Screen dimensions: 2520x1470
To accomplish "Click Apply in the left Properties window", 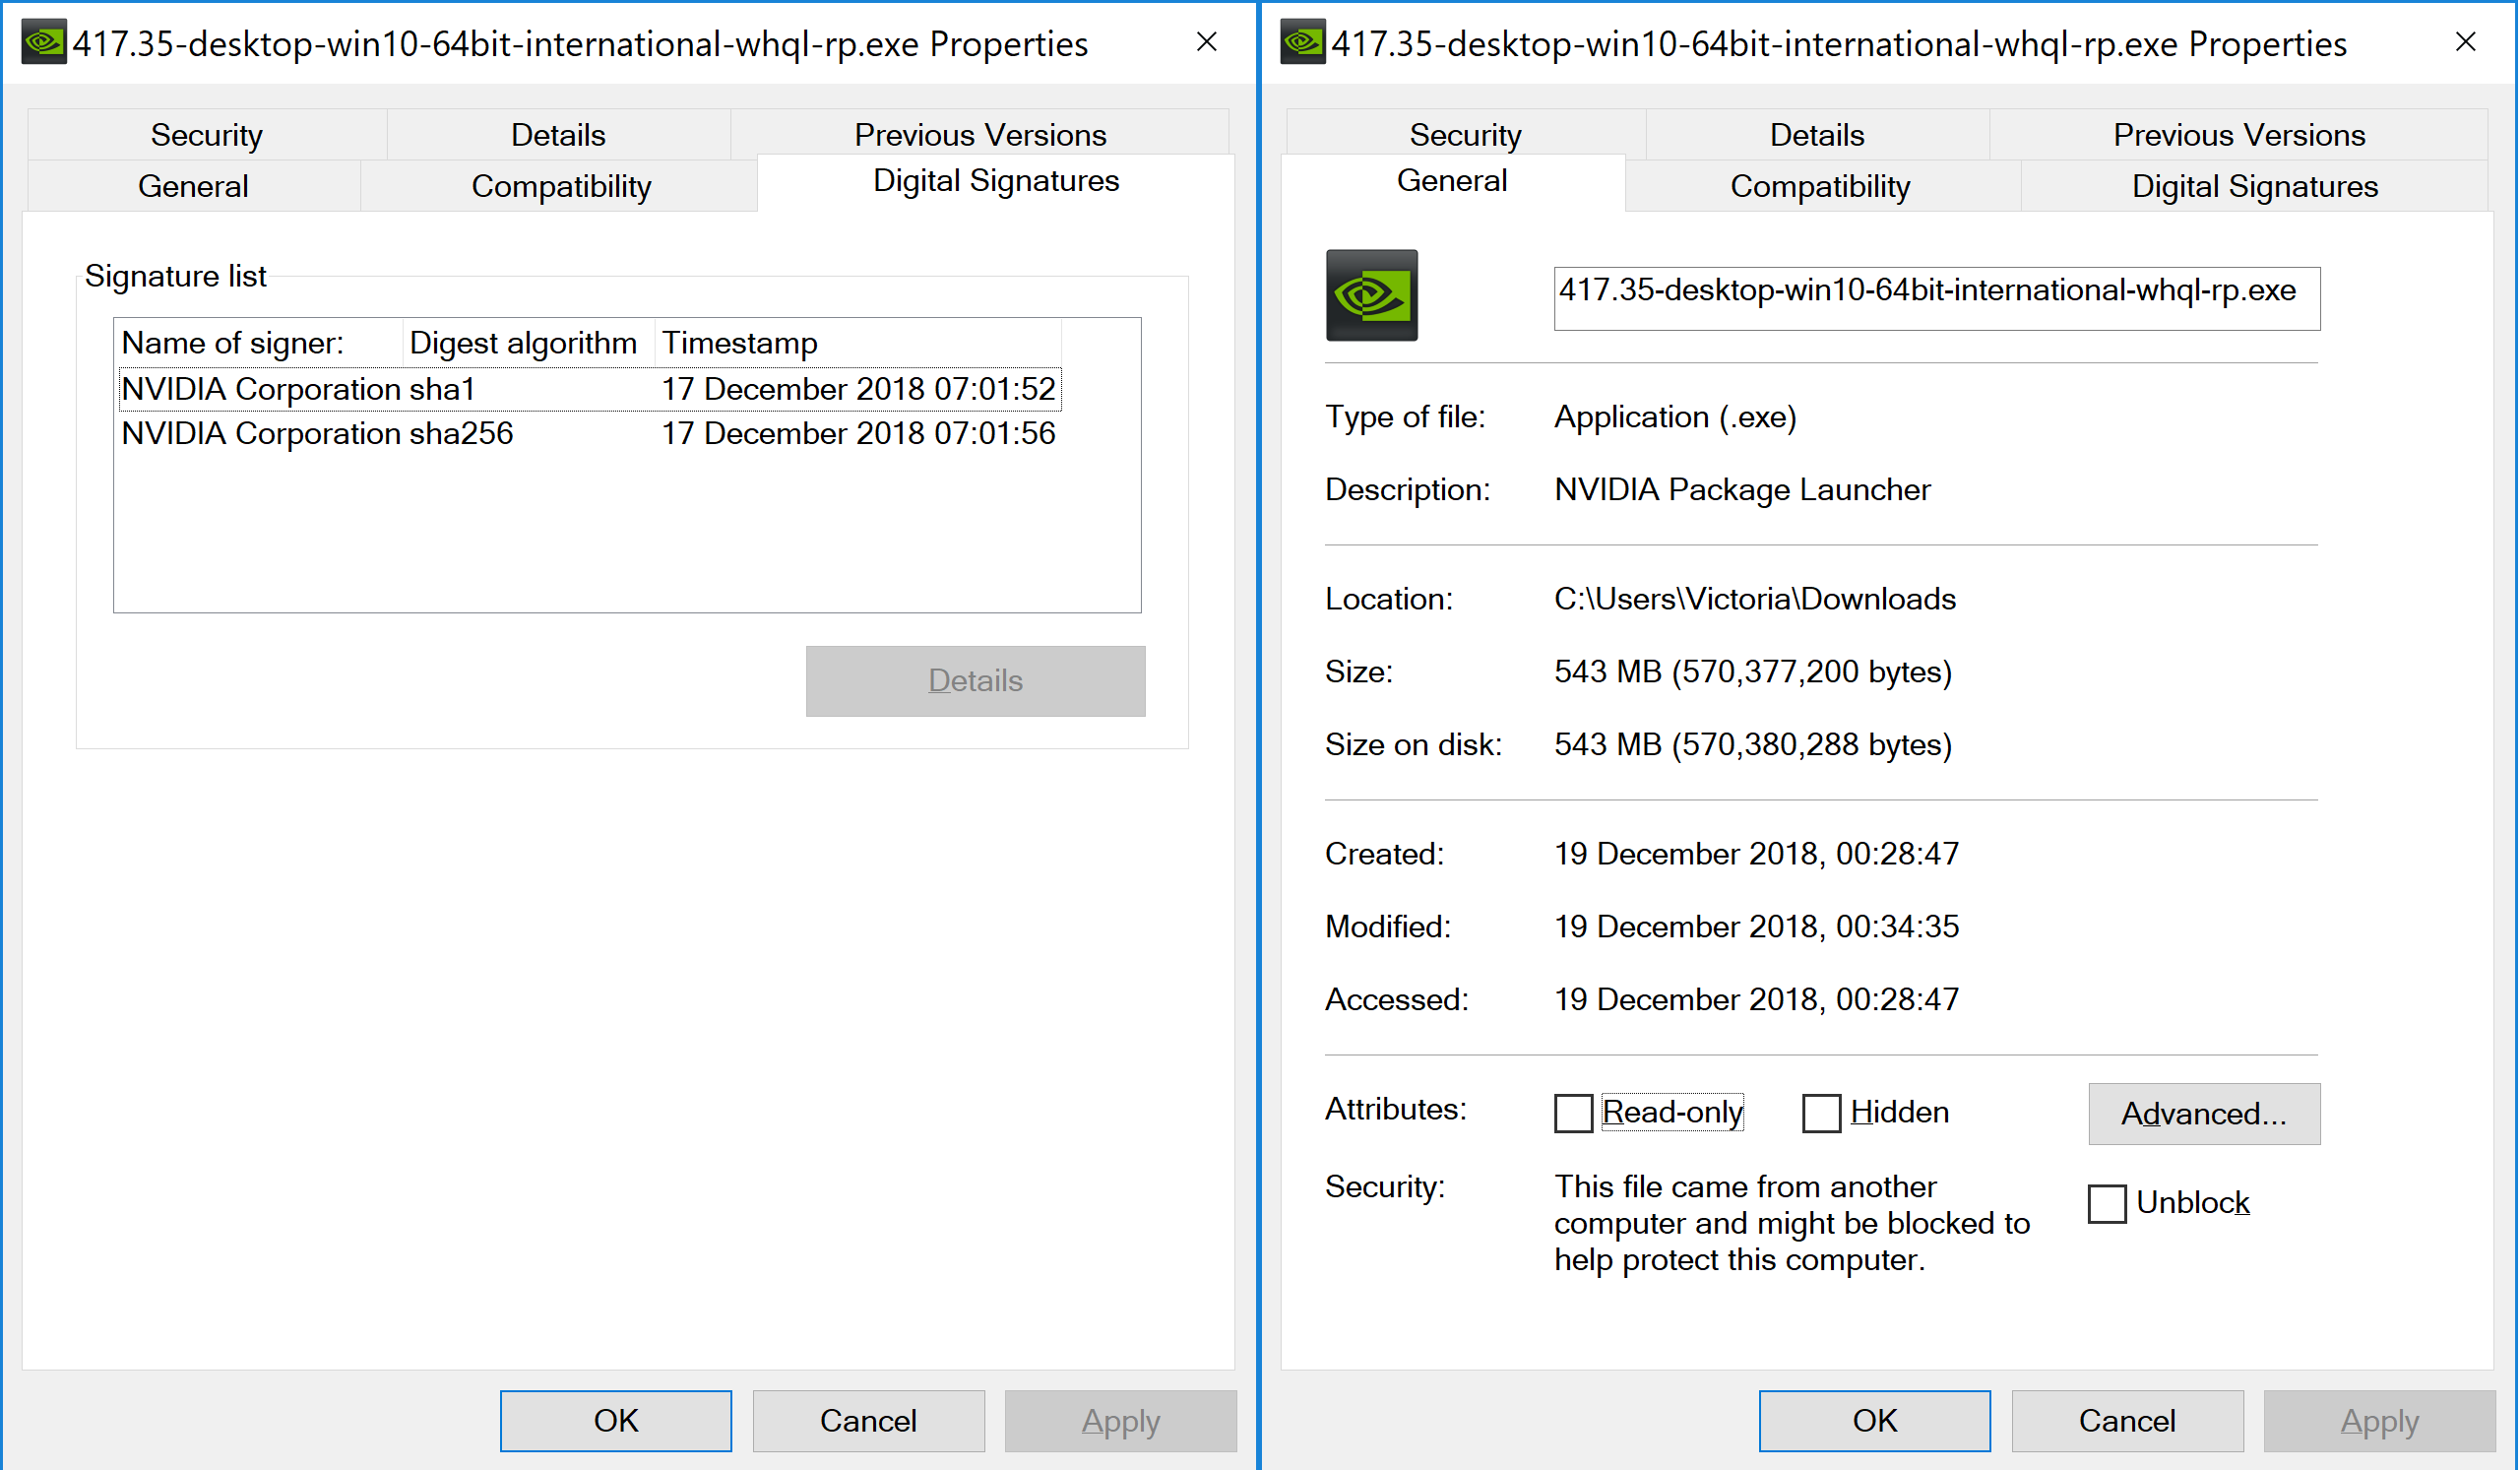I will click(x=1121, y=1421).
